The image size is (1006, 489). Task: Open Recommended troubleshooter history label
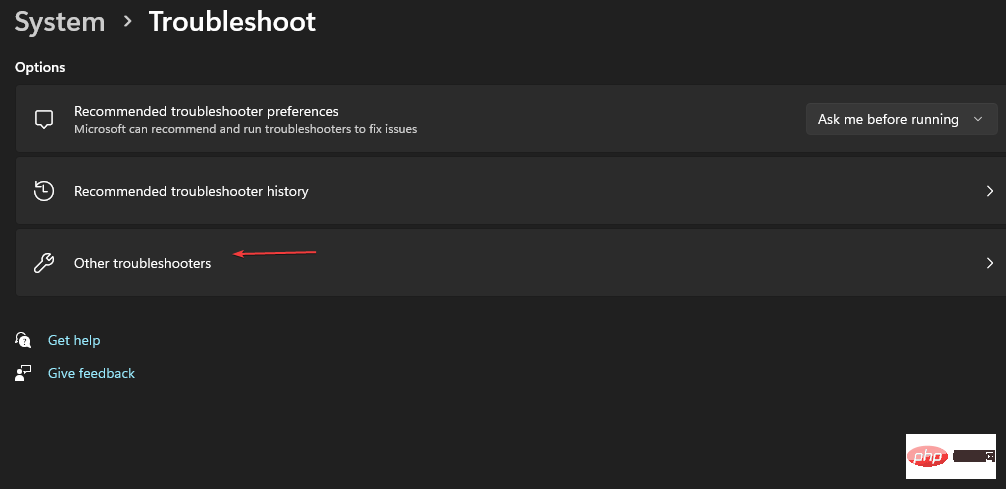click(191, 191)
